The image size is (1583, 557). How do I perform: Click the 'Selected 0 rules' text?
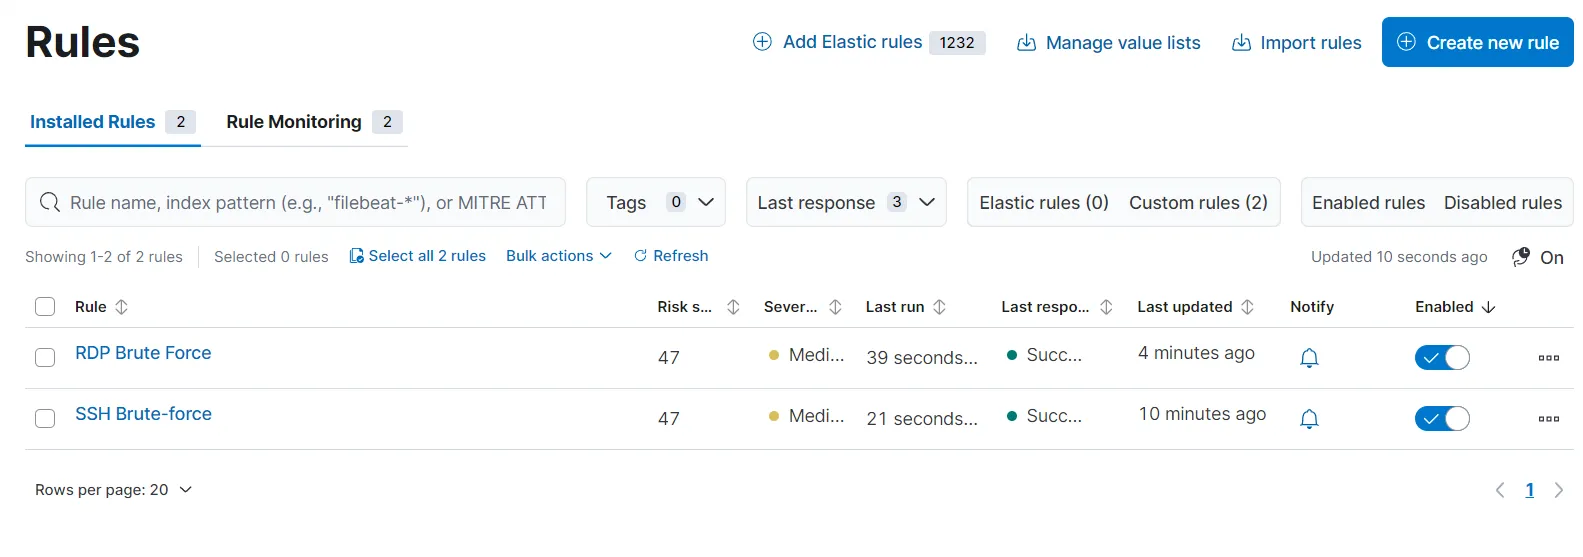pyautogui.click(x=271, y=257)
